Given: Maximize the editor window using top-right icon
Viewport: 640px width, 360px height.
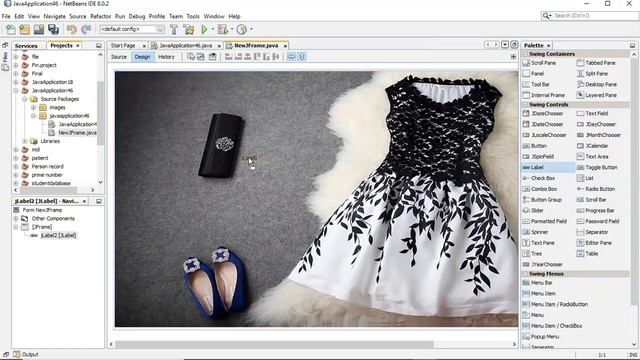Looking at the screenshot, I should (514, 44).
